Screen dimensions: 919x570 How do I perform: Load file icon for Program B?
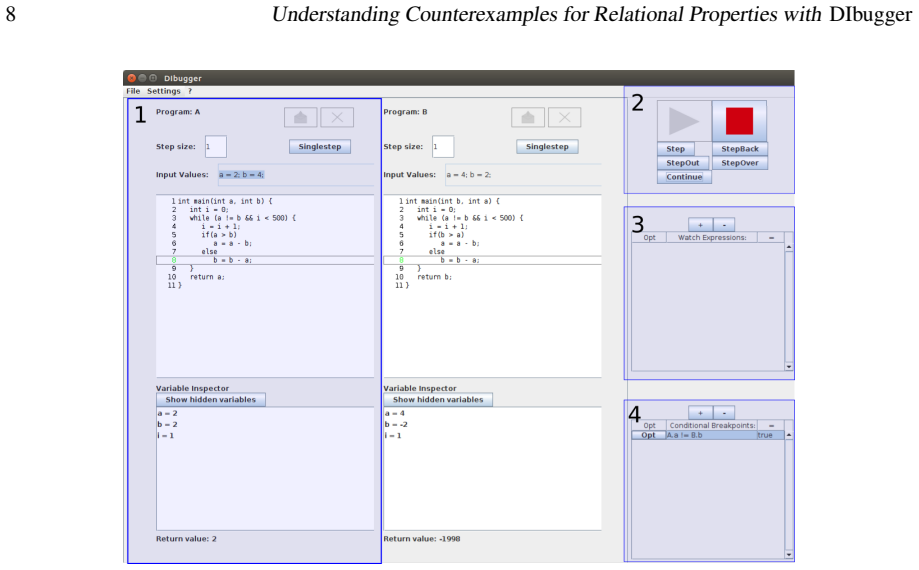click(528, 117)
